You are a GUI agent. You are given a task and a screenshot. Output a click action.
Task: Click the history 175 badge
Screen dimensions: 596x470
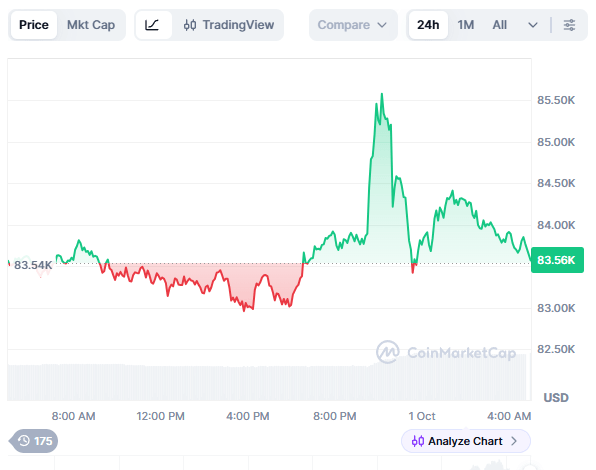[34, 441]
